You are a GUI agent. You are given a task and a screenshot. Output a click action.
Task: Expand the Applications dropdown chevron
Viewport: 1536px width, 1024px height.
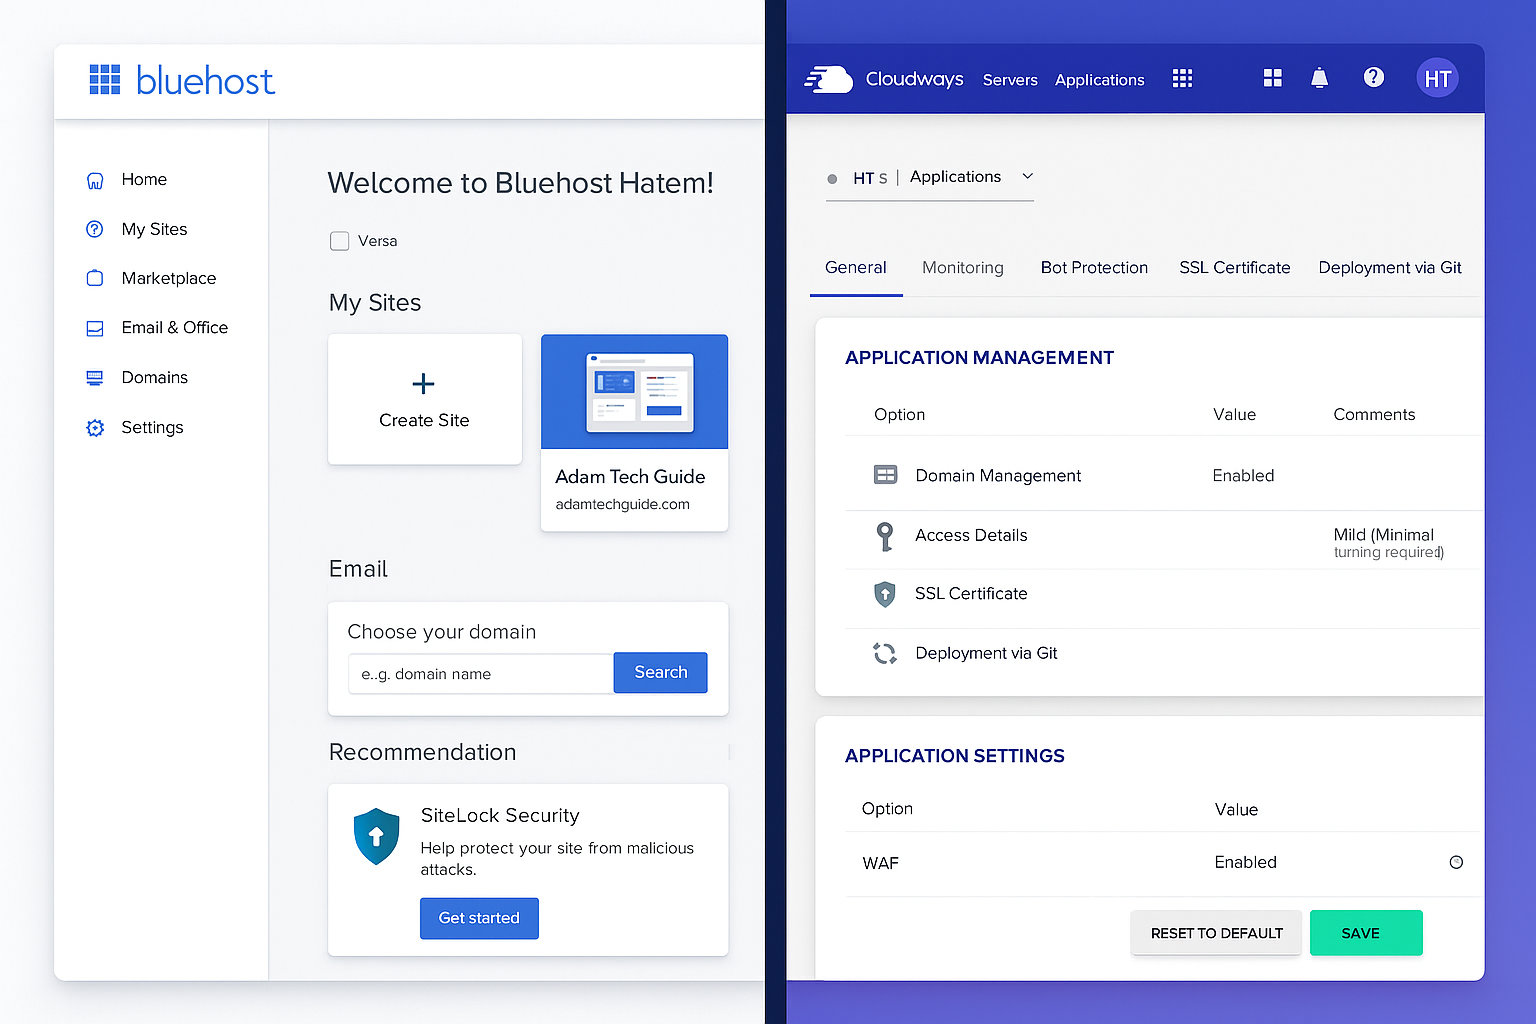click(x=1027, y=176)
